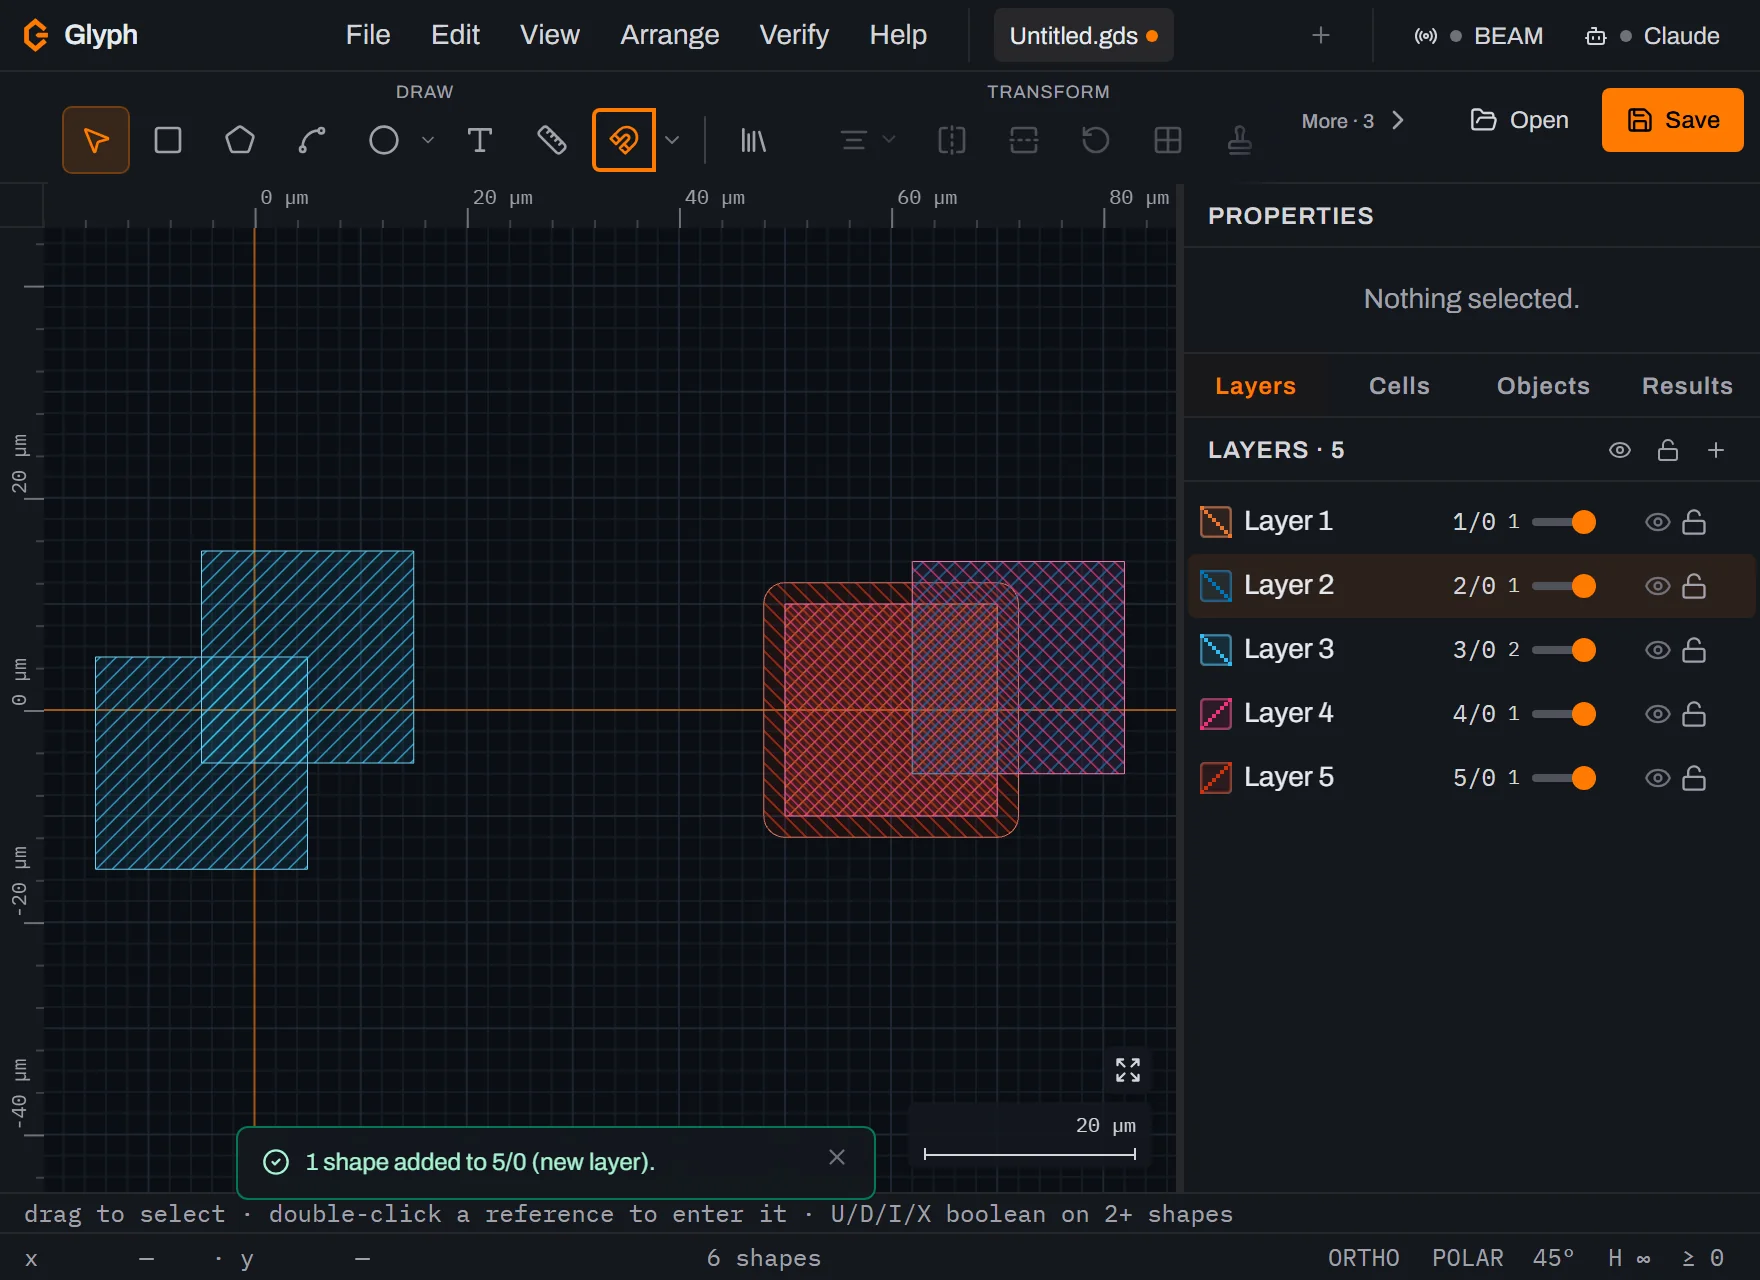1760x1280 pixels.
Task: Adjust the Layer 1 opacity slider
Action: click(x=1564, y=522)
